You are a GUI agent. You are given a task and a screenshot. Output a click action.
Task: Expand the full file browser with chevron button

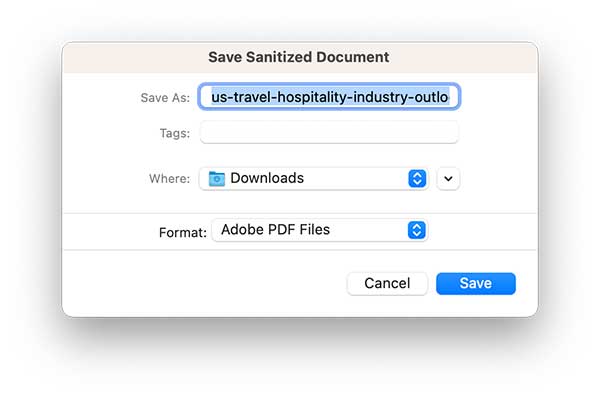[448, 179]
